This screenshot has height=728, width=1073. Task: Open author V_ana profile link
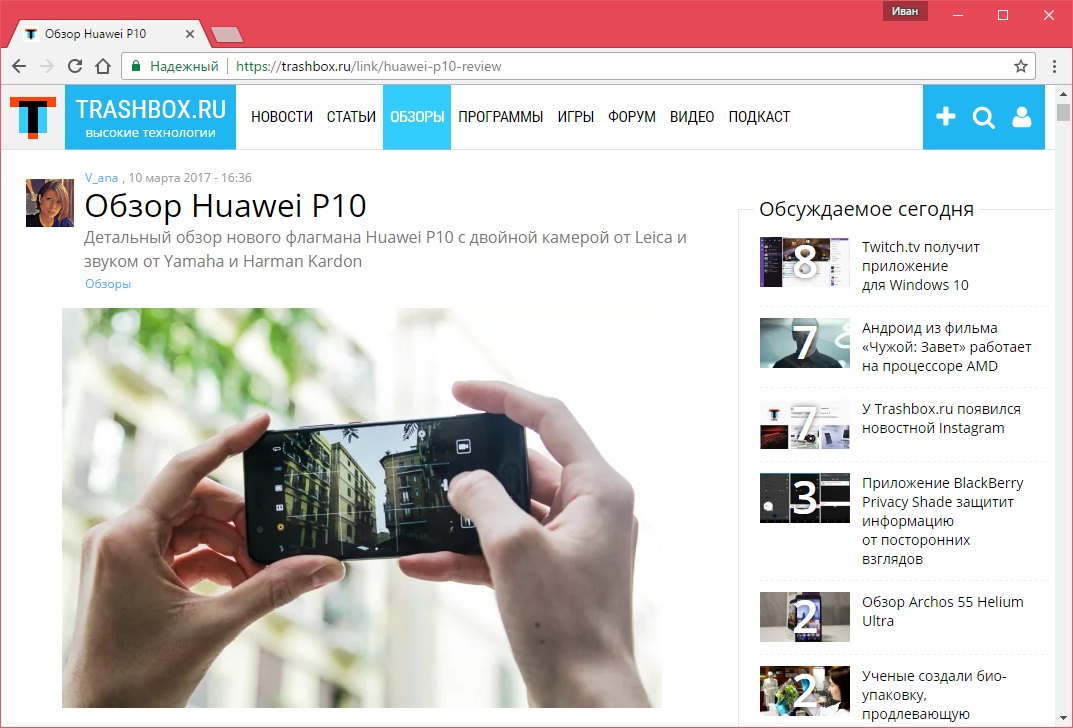[101, 178]
